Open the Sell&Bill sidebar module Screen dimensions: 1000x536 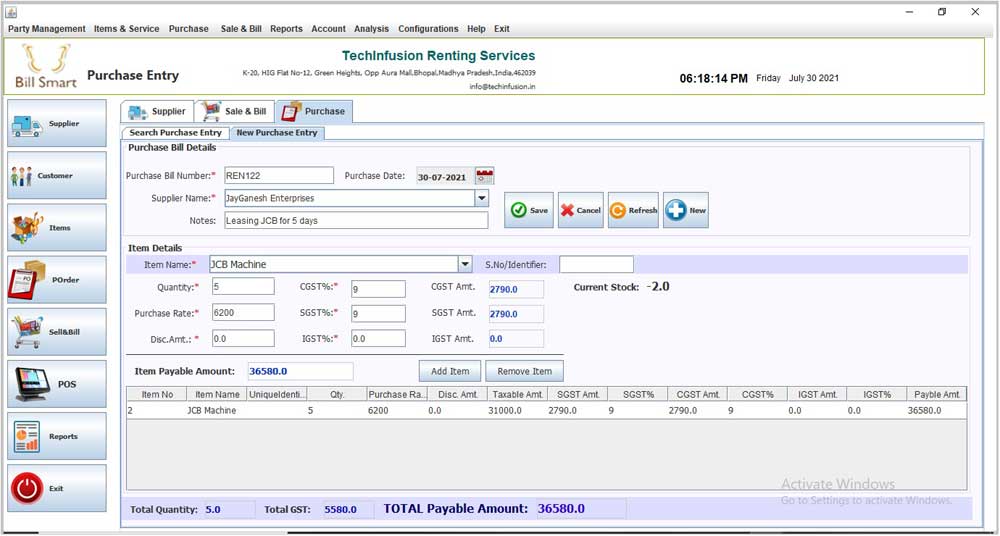[57, 332]
